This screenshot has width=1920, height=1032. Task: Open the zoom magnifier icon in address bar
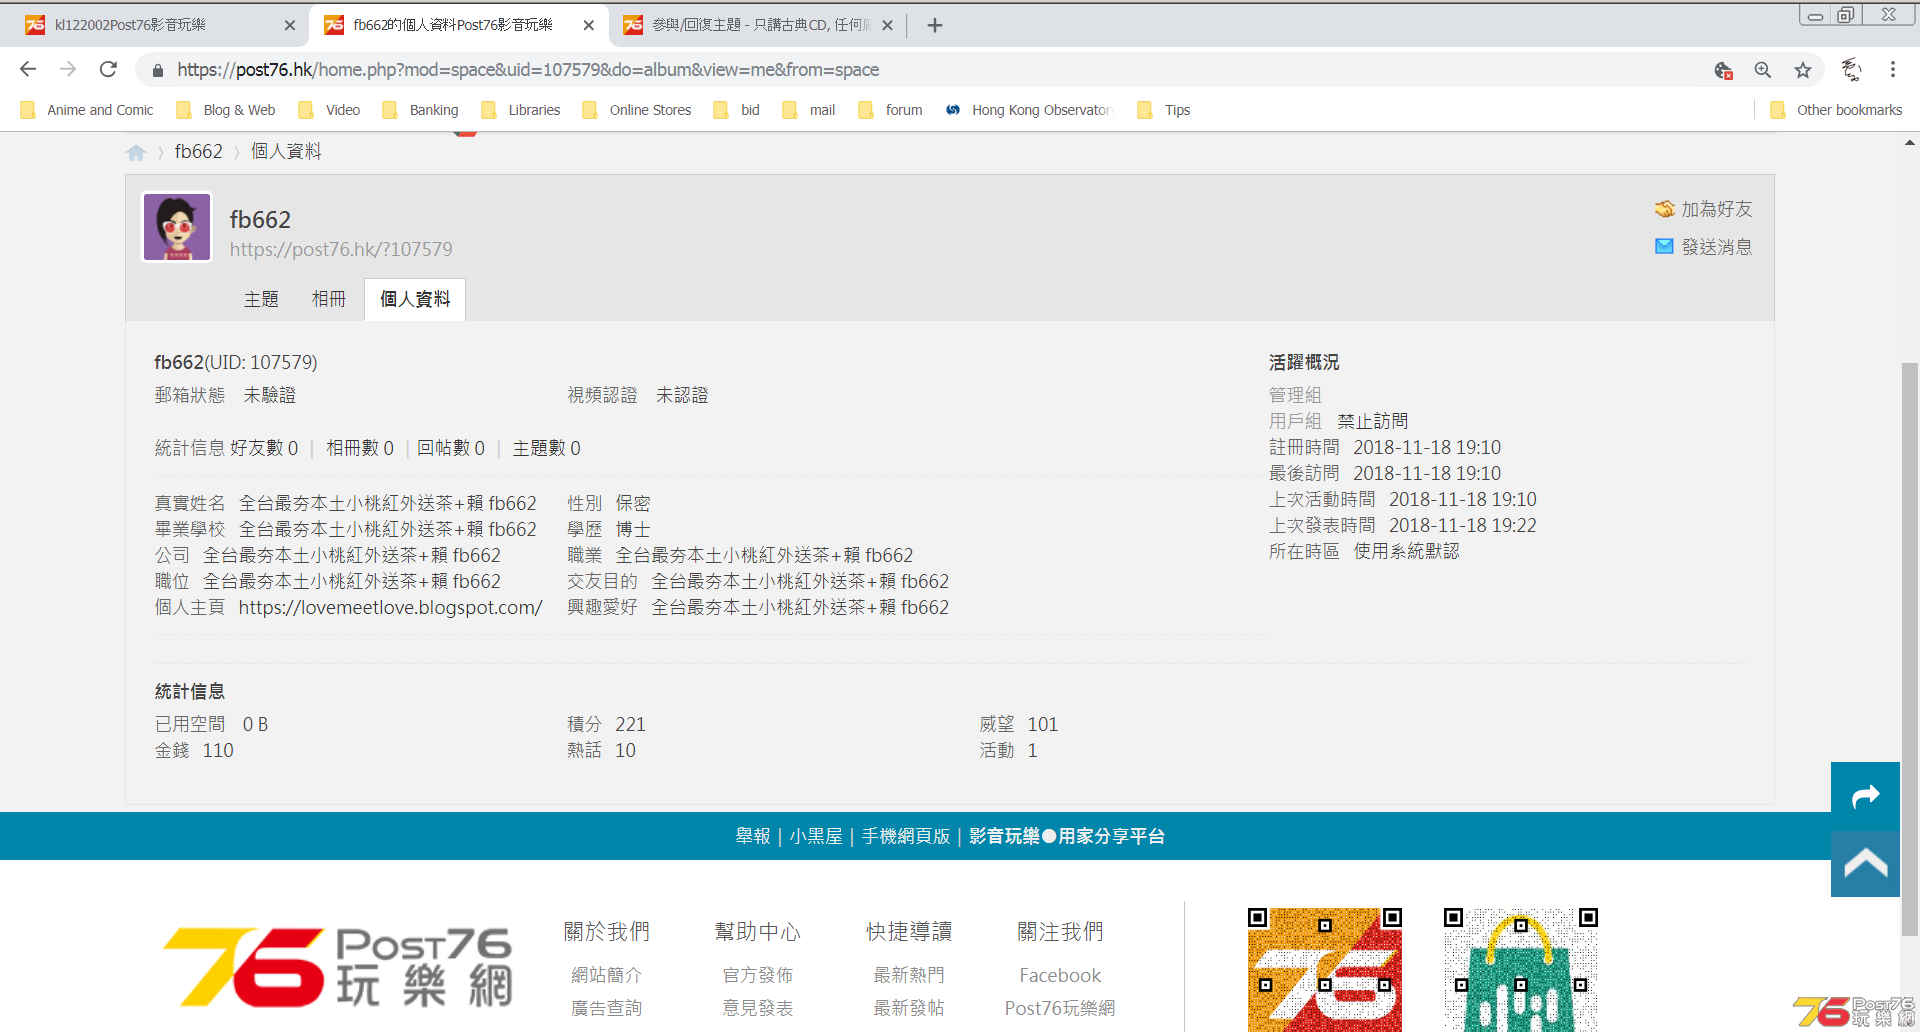(x=1763, y=70)
